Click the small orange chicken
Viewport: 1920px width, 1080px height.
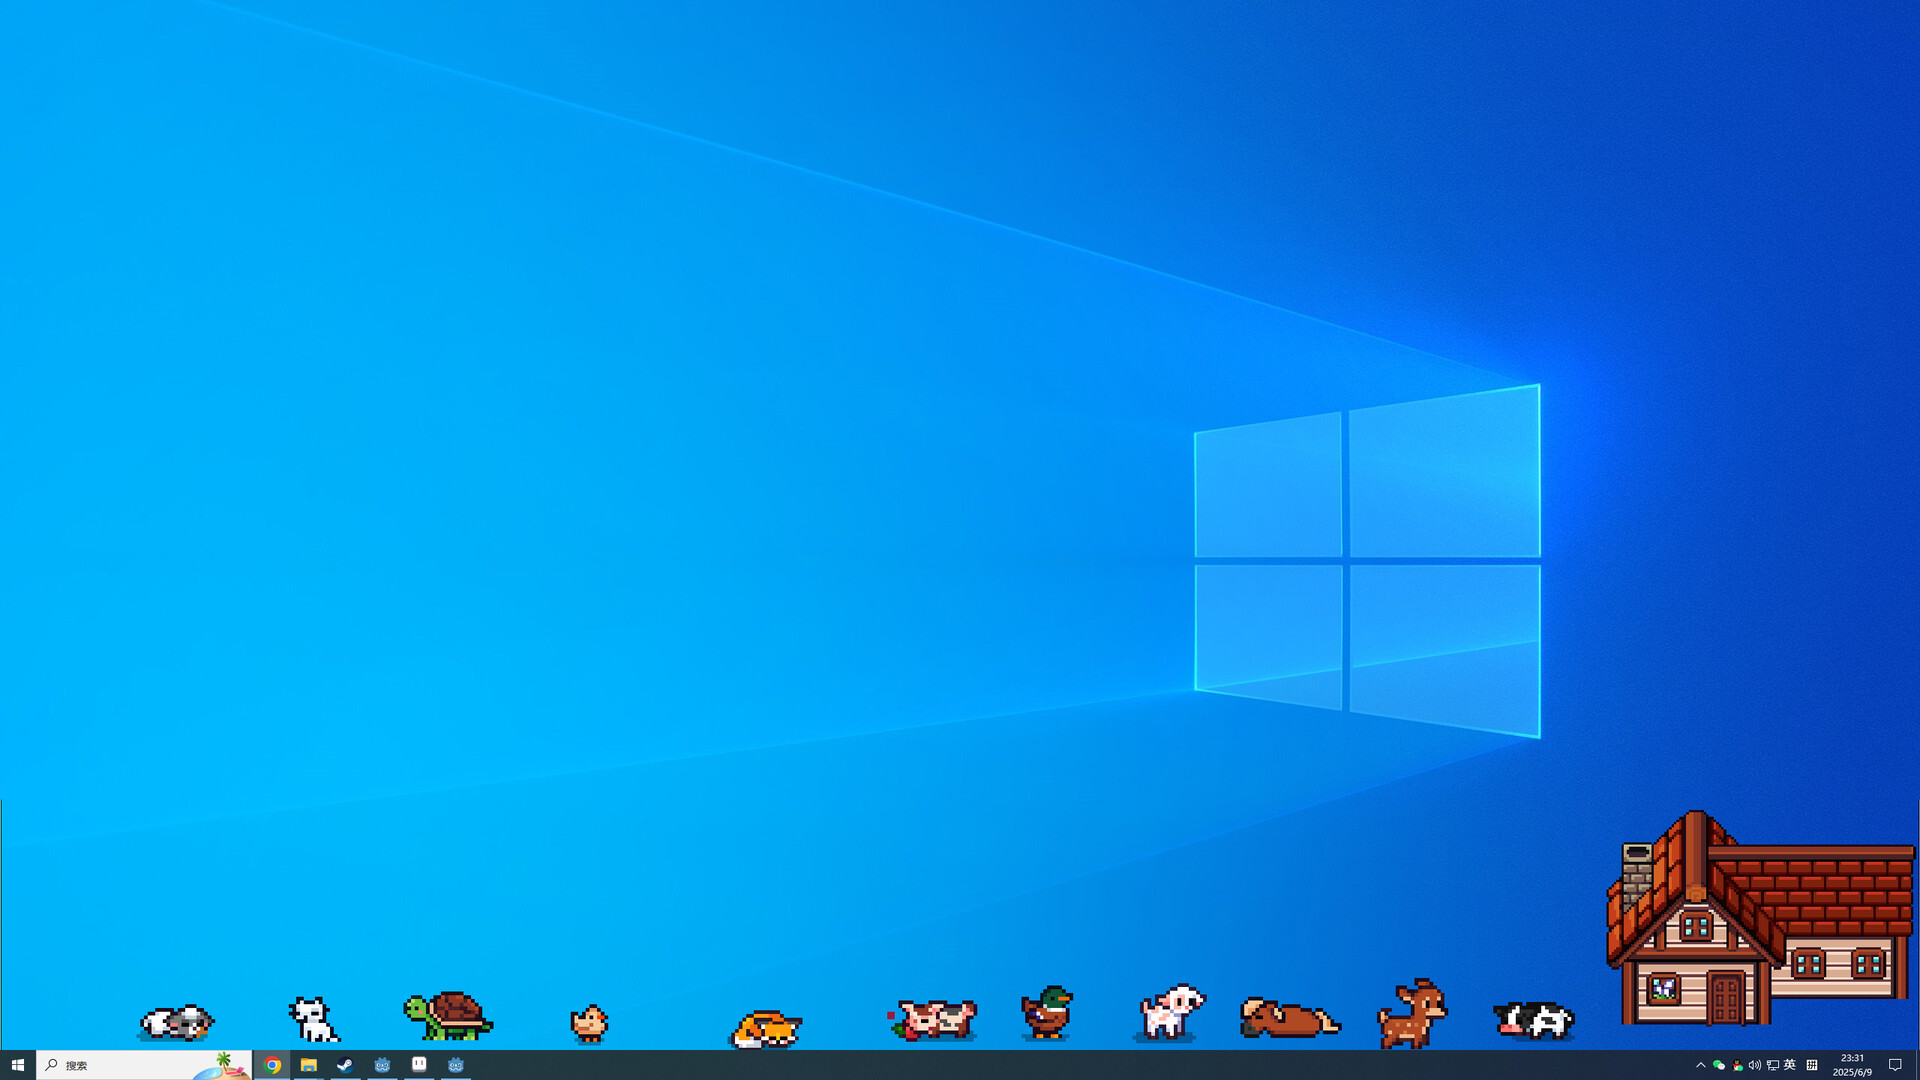[589, 1023]
